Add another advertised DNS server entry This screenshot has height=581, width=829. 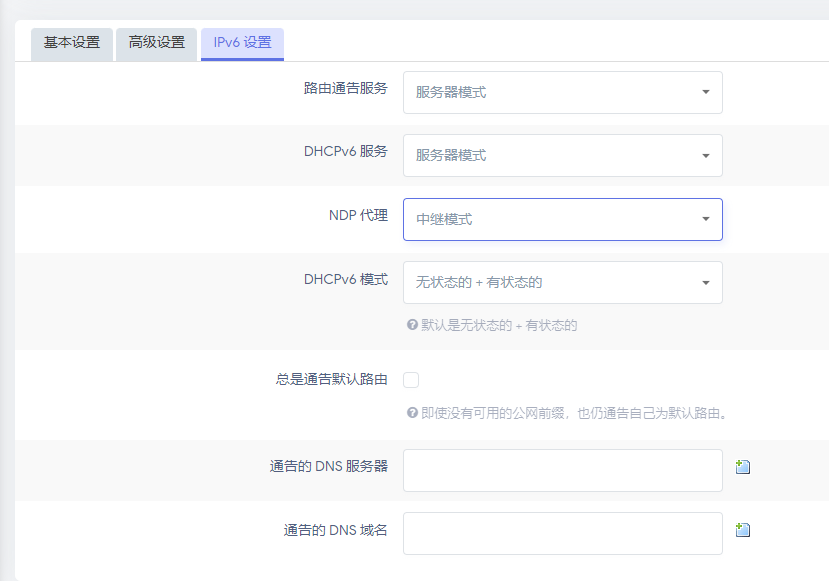coord(742,467)
